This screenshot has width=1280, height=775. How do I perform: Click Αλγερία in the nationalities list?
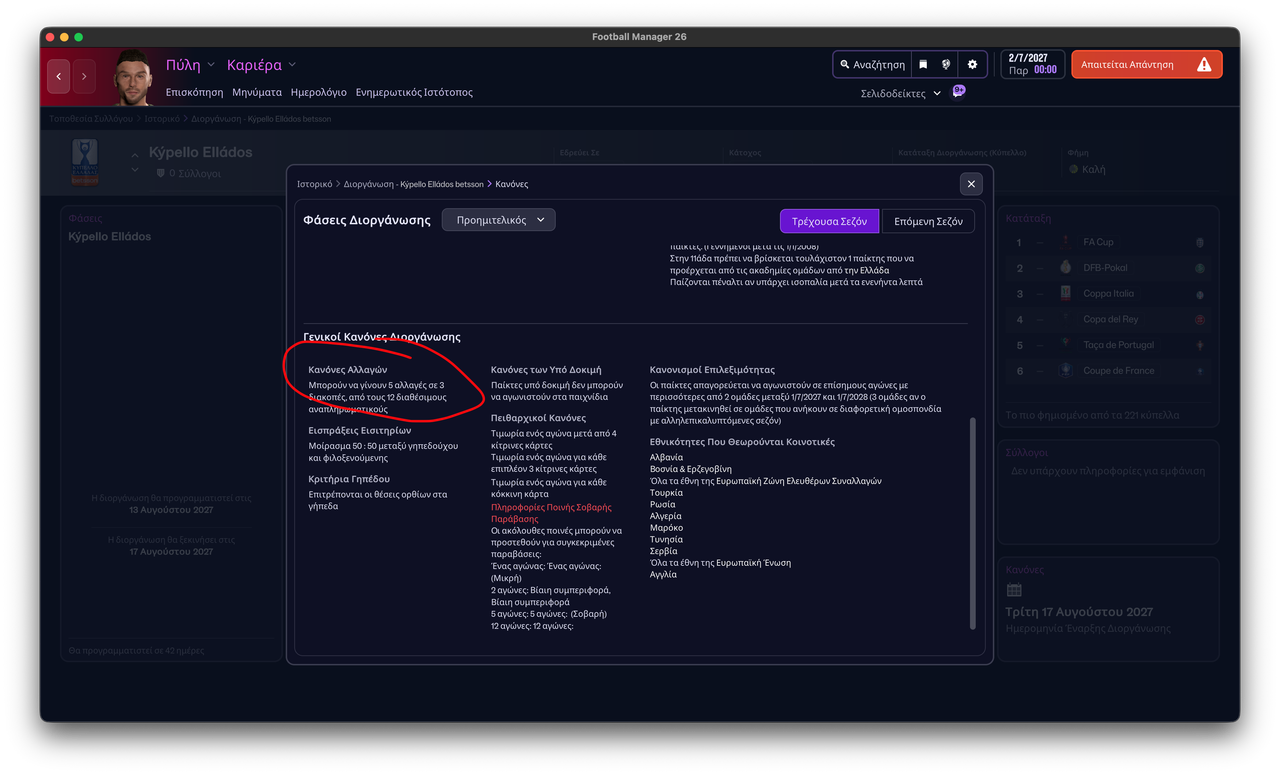[x=666, y=516]
